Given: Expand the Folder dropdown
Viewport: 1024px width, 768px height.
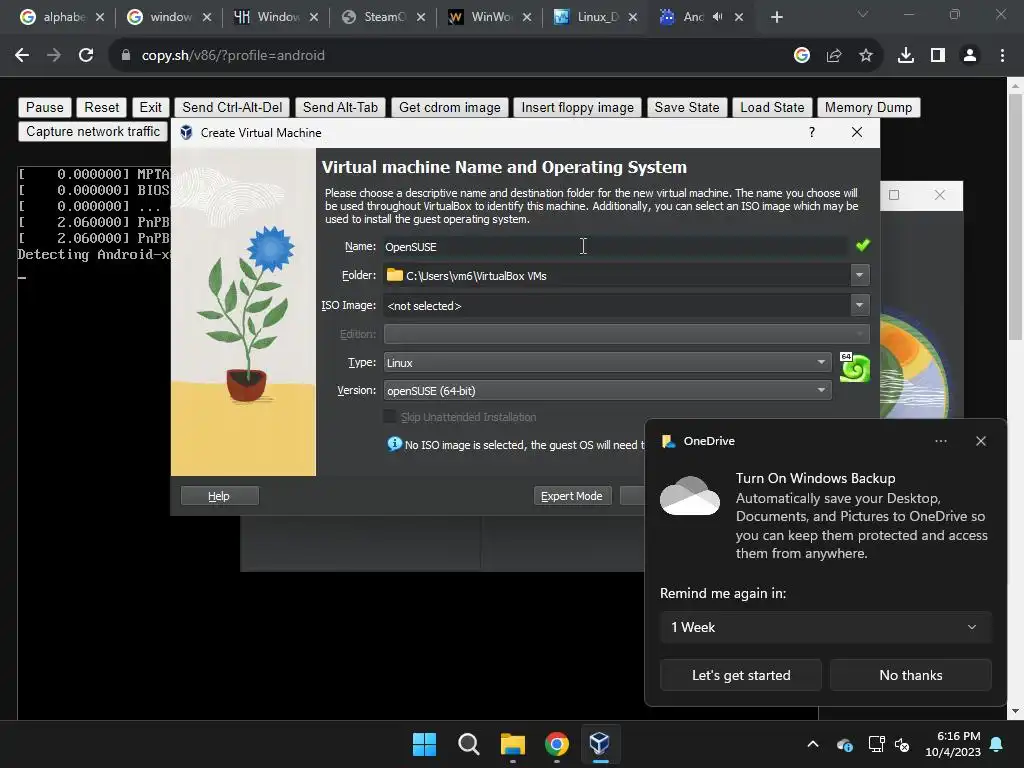Looking at the screenshot, I should [x=859, y=275].
